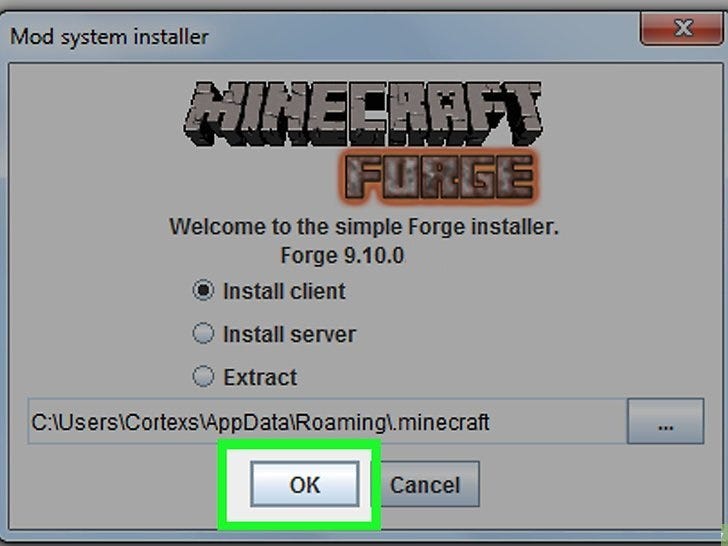Screen dimensions: 728x546
Task: Click the orange Forge logo graphic
Action: tap(439, 177)
